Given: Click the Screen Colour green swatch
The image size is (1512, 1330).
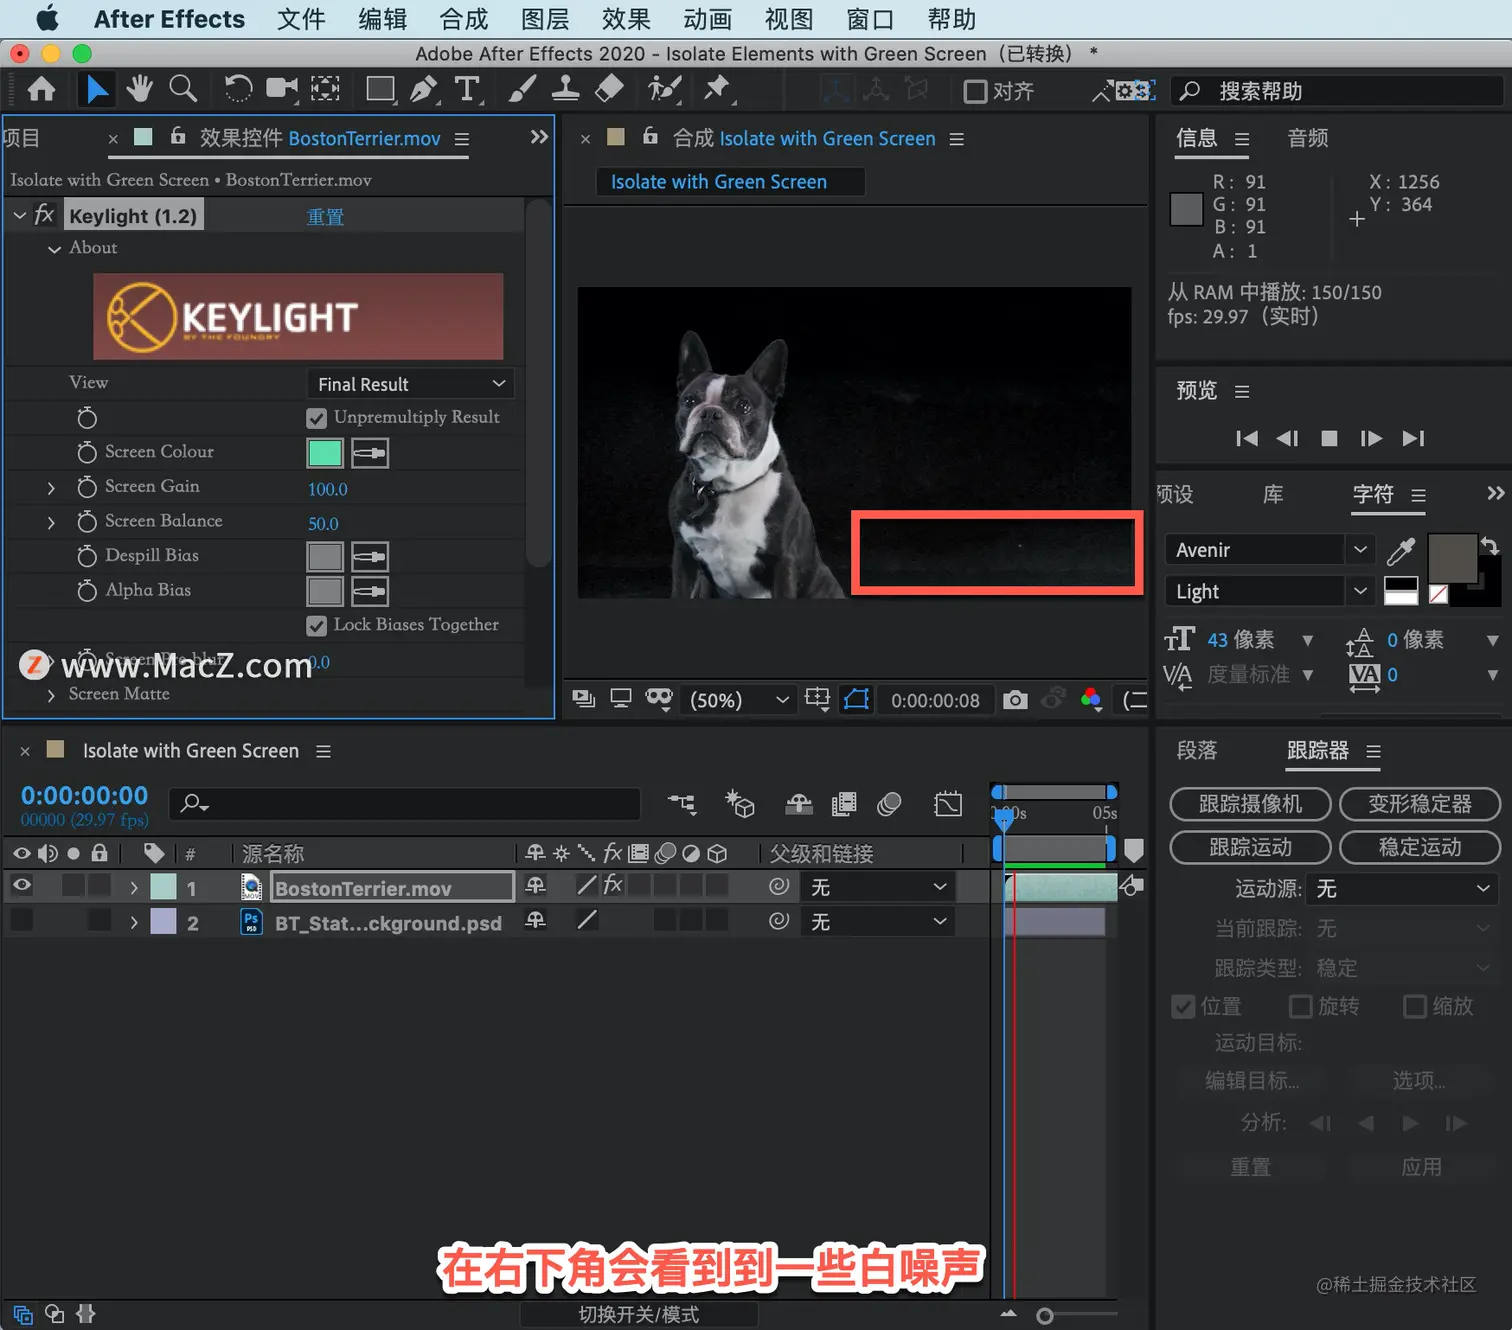Looking at the screenshot, I should pos(325,453).
